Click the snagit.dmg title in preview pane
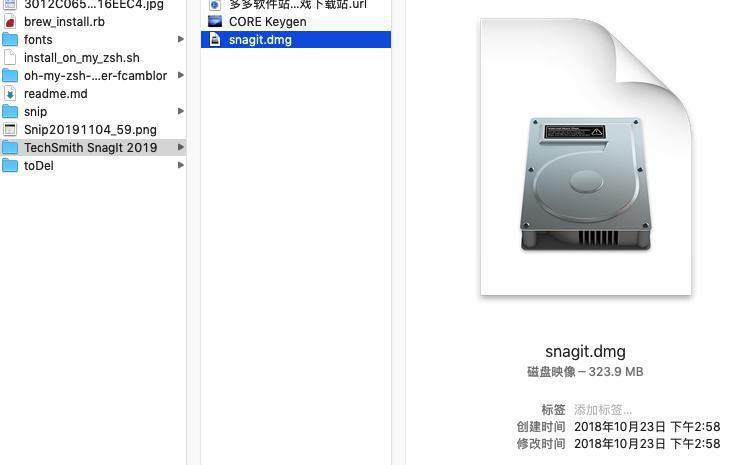The width and height of the screenshot is (738, 465). 586,352
